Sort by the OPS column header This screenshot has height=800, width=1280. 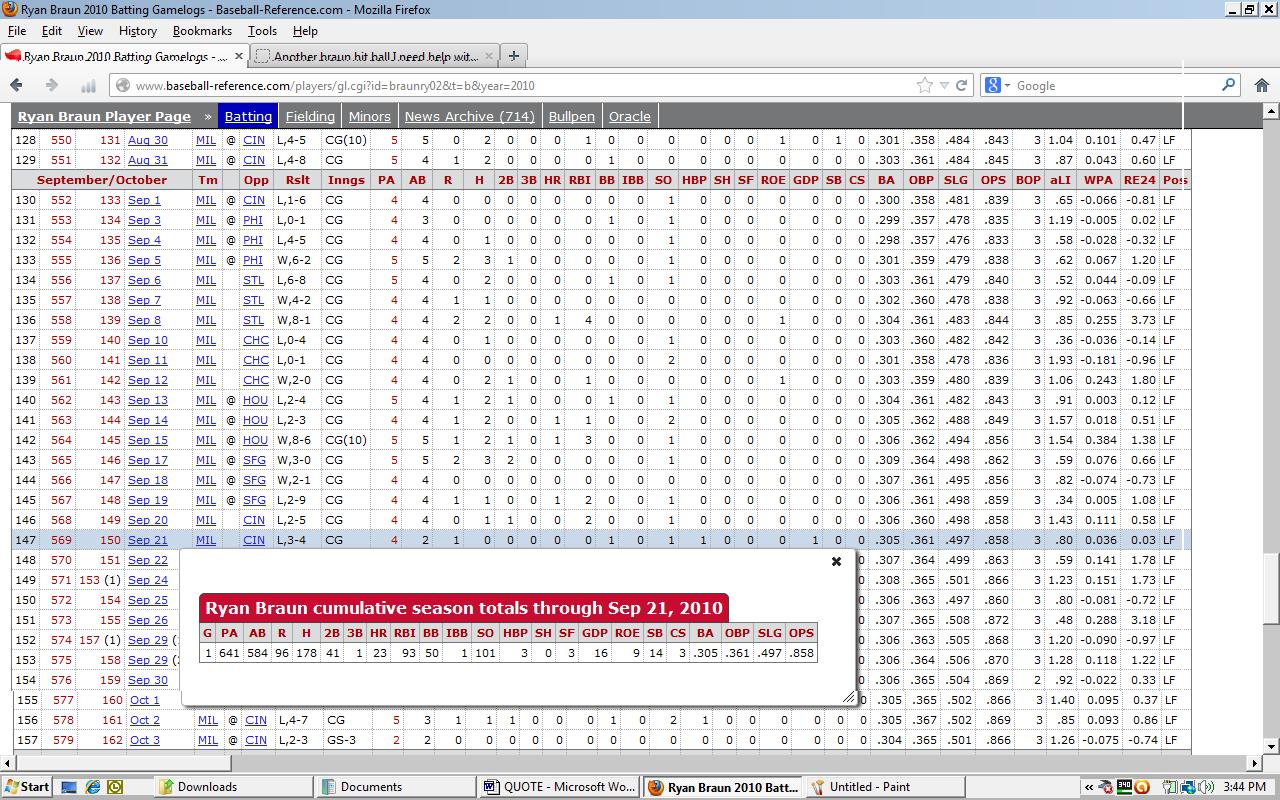pyautogui.click(x=993, y=180)
